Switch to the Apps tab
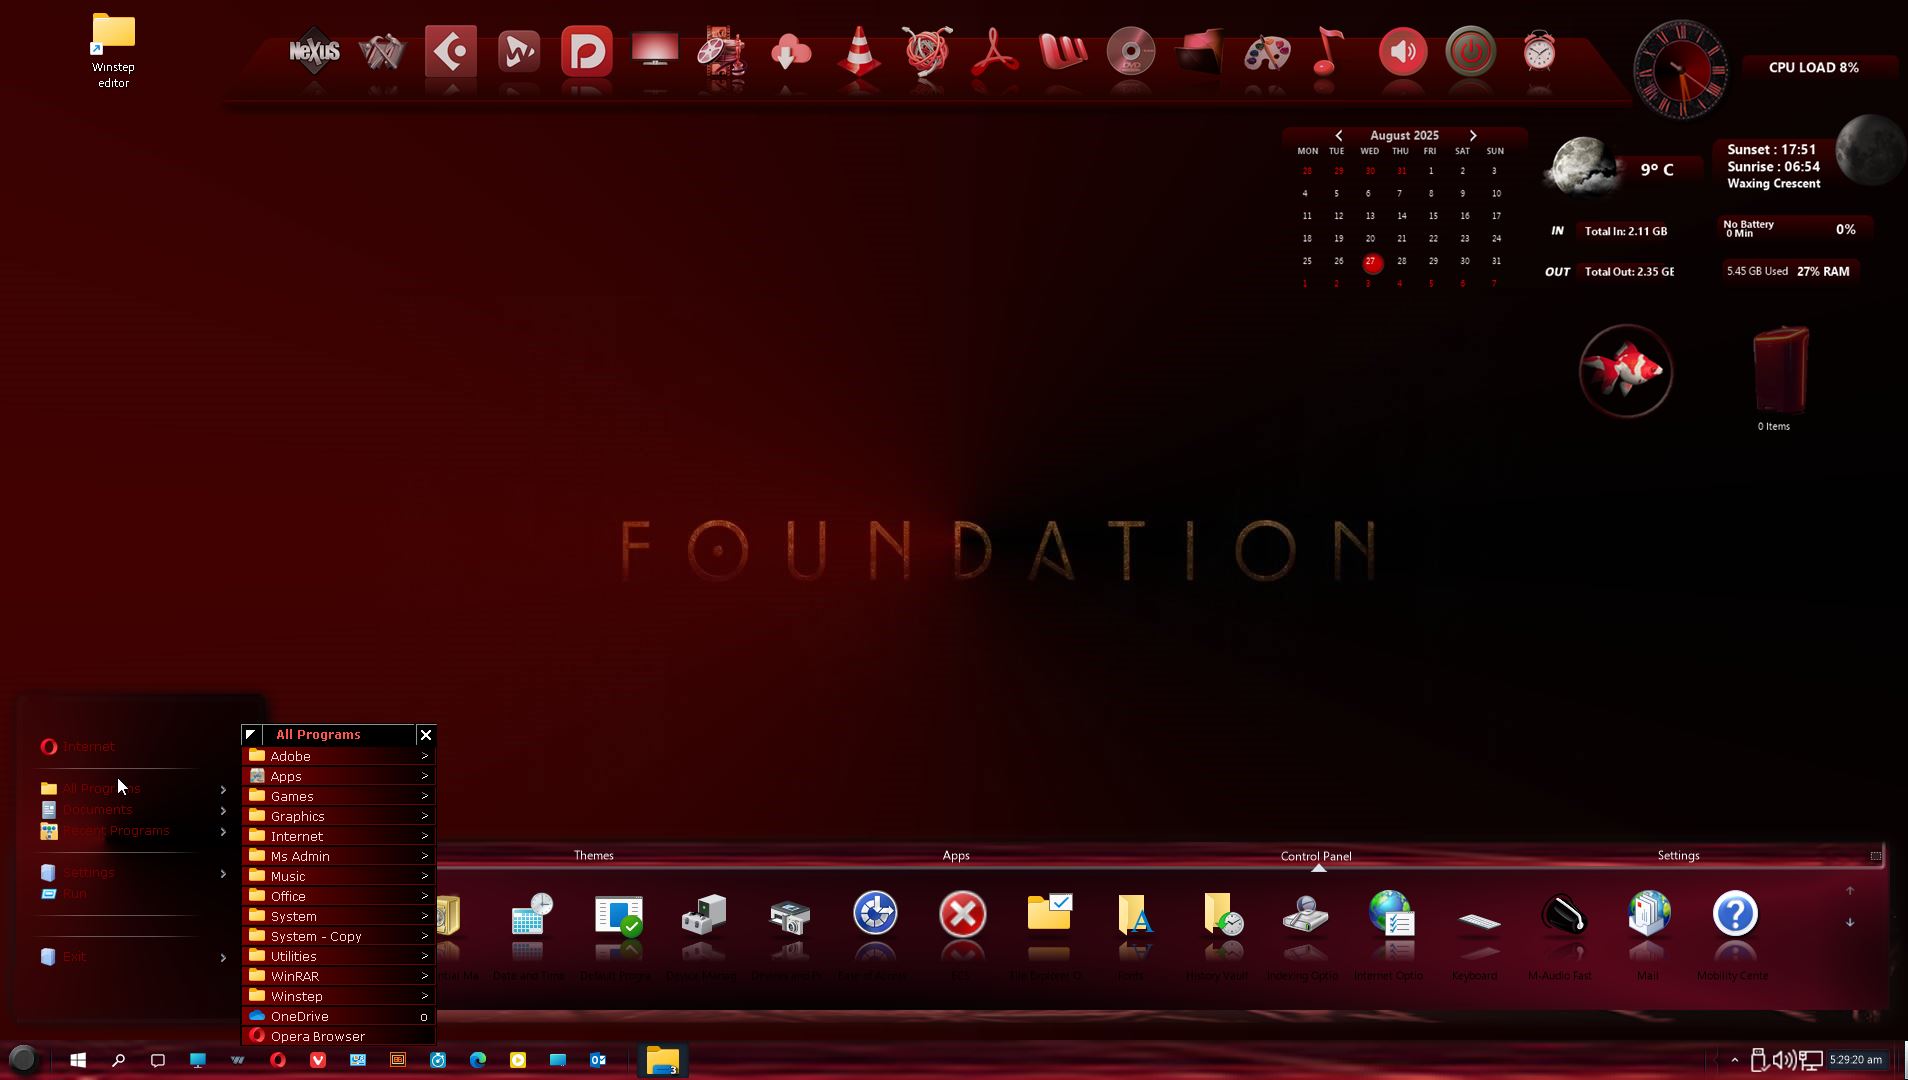1908x1080 pixels. pos(955,855)
